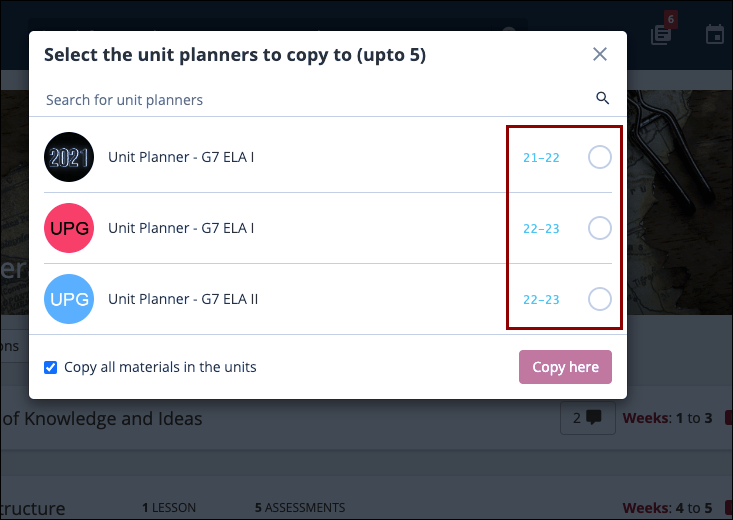Select the 21-22 G7 ELA I planner radio
This screenshot has width=733, height=520.
tap(600, 157)
